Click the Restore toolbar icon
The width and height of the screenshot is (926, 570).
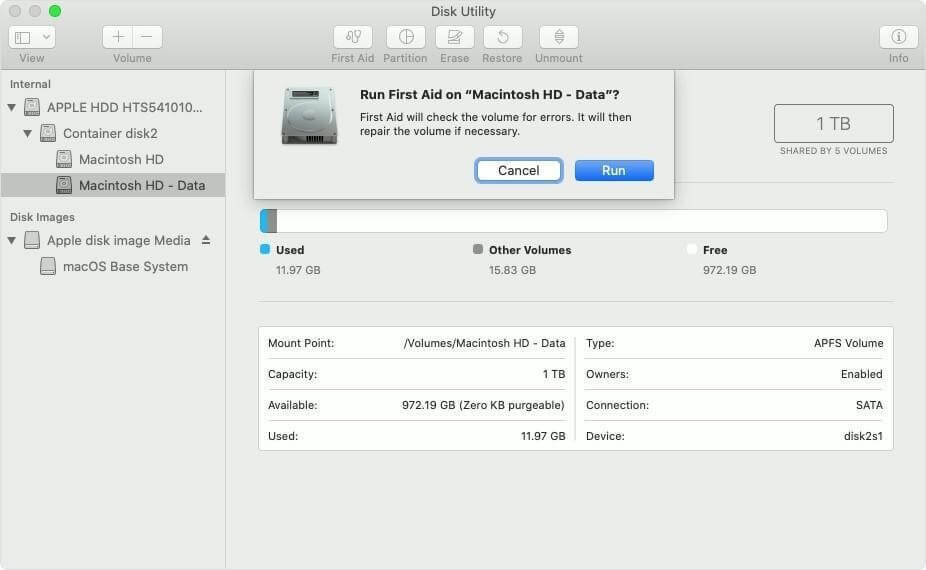(502, 37)
